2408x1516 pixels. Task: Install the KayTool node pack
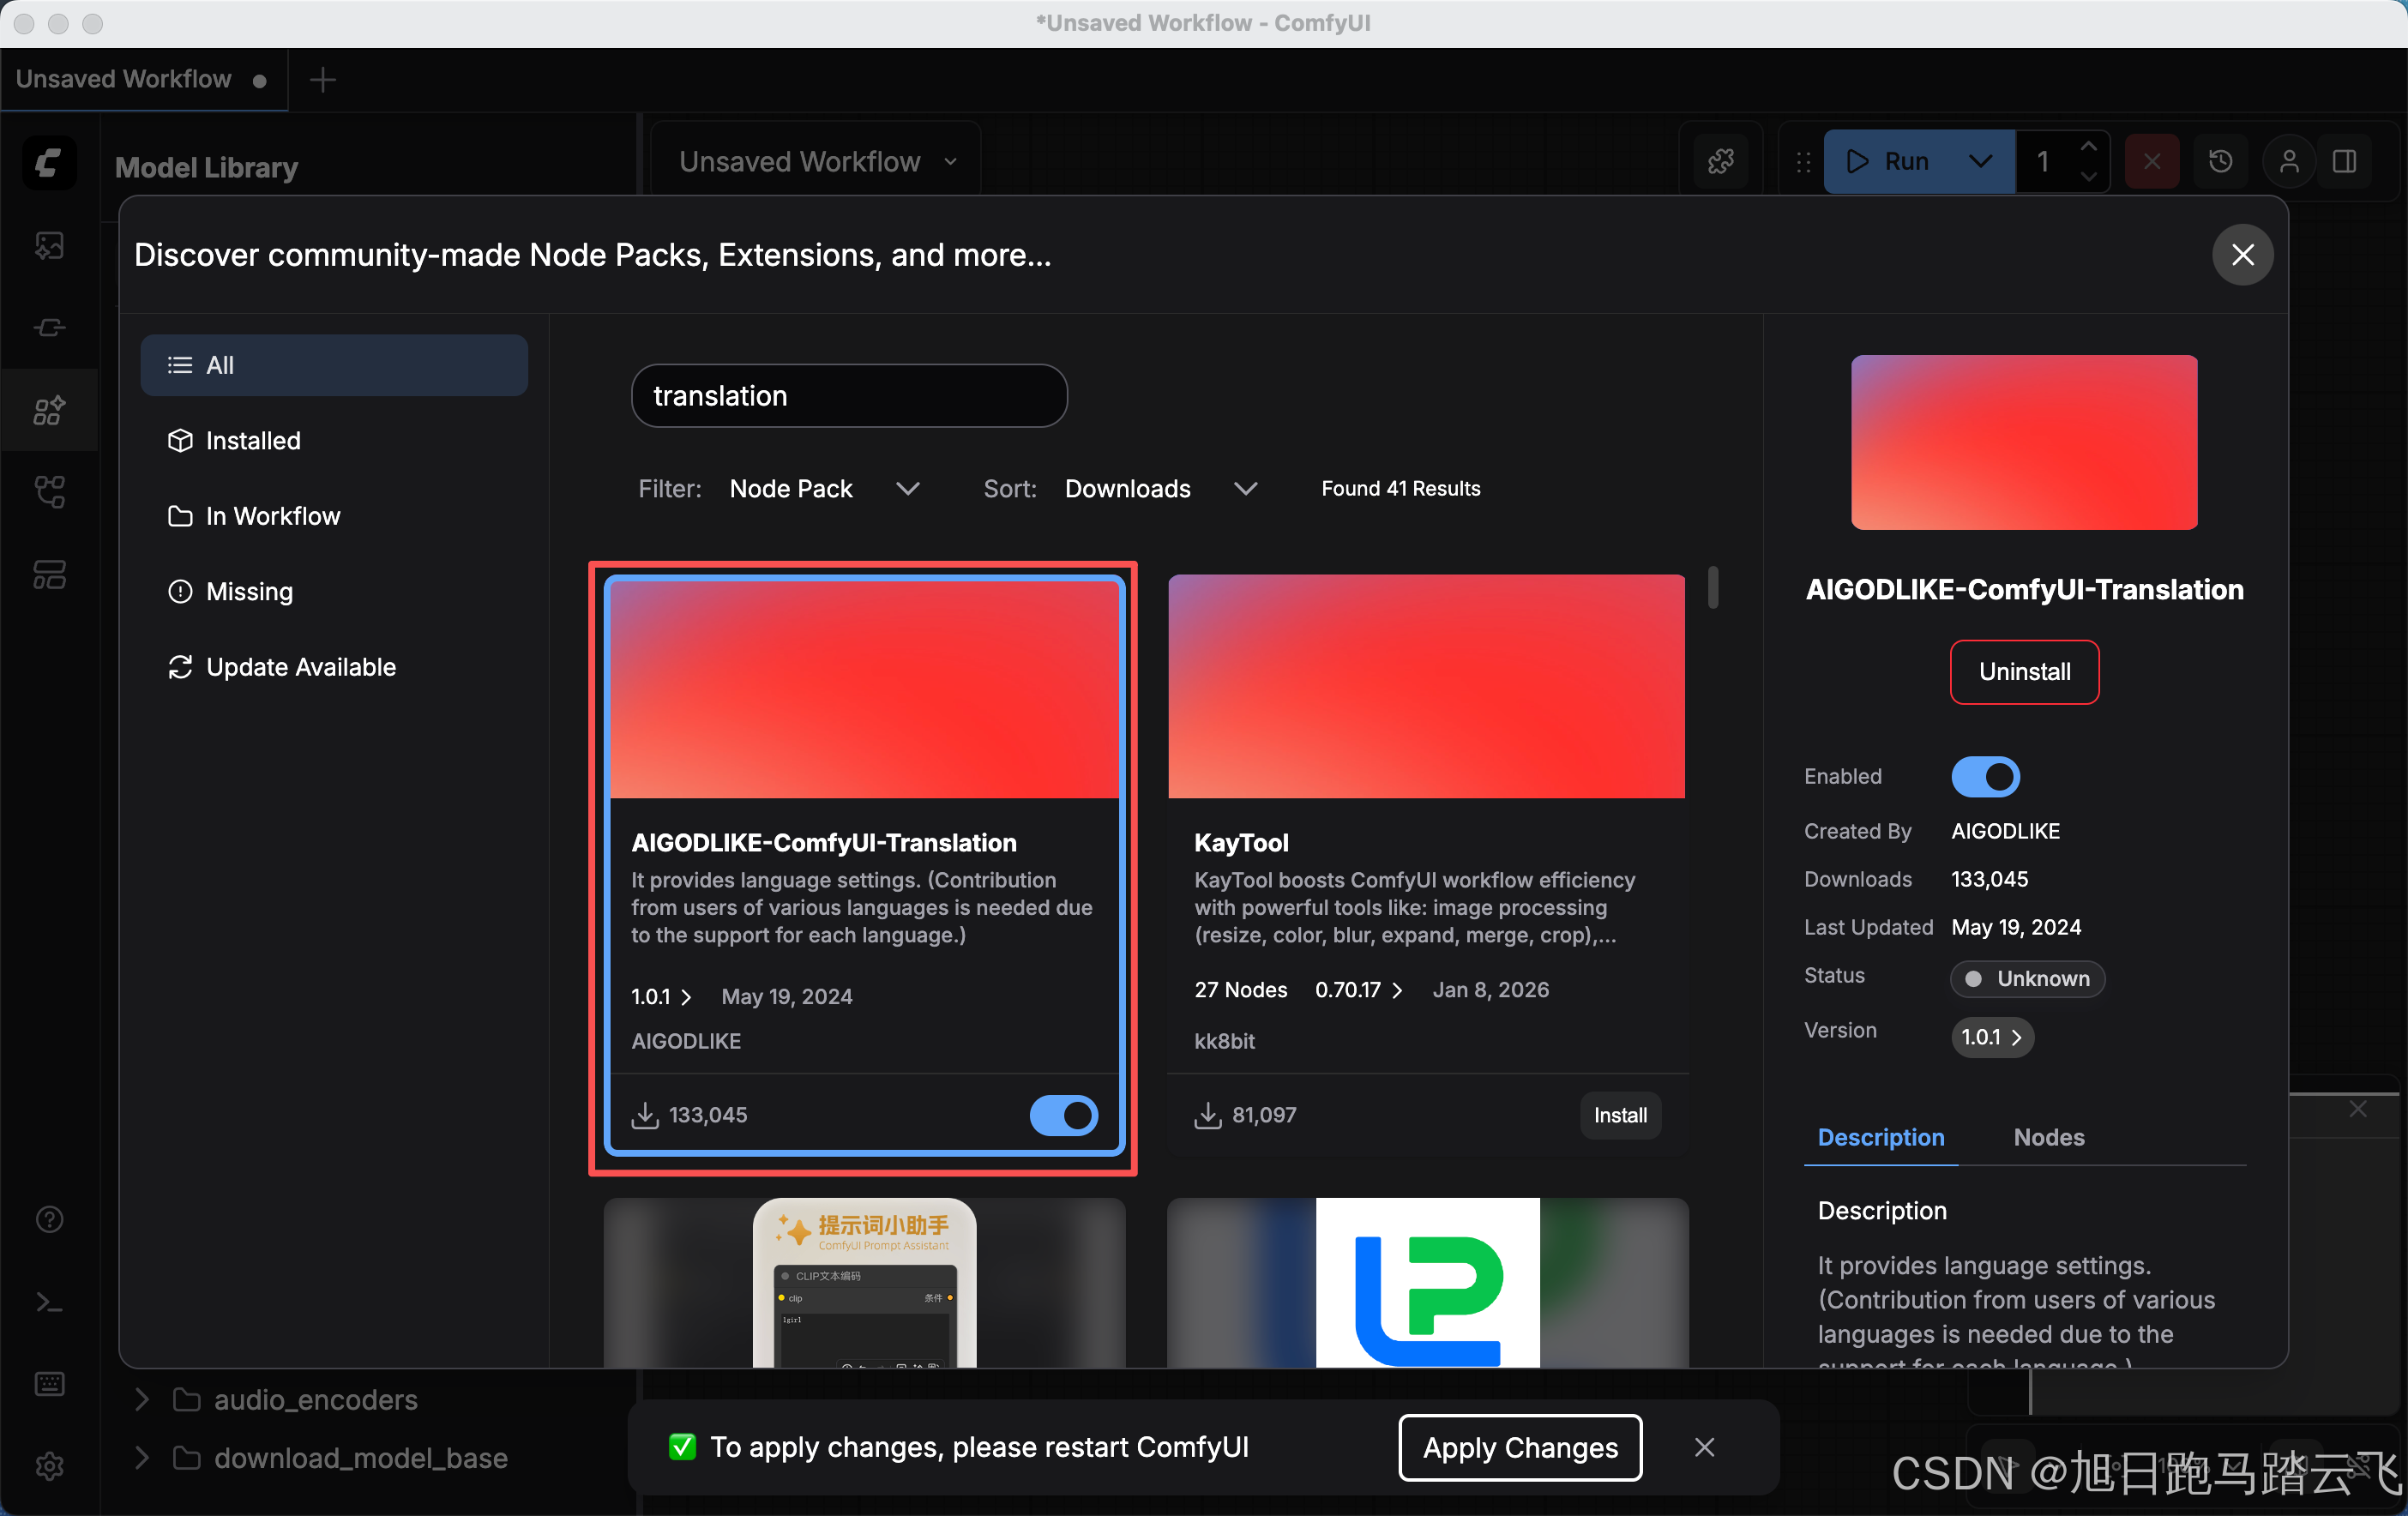(1619, 1115)
